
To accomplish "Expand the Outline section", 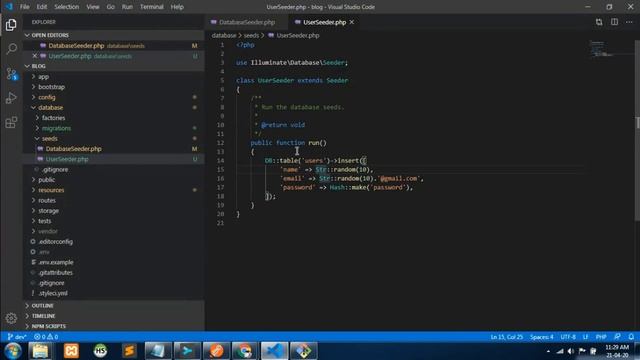I will [x=113, y=306].
